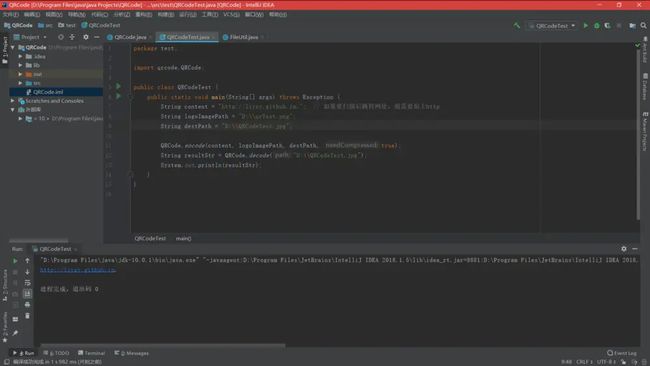Expand the out folder

pyautogui.click(x=20, y=74)
